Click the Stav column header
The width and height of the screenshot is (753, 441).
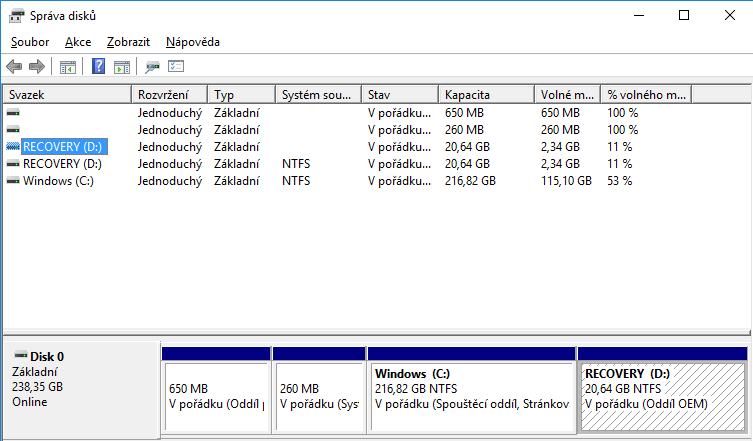(x=401, y=94)
